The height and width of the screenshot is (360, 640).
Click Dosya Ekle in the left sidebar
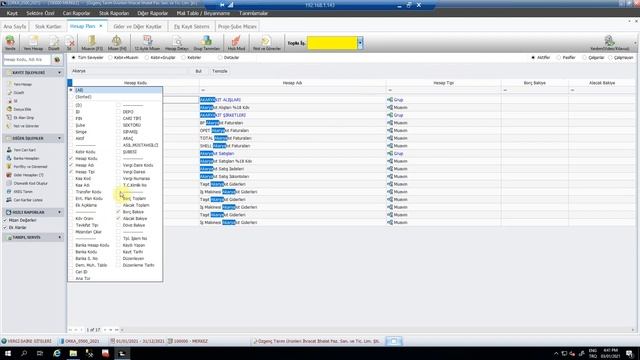click(x=22, y=109)
